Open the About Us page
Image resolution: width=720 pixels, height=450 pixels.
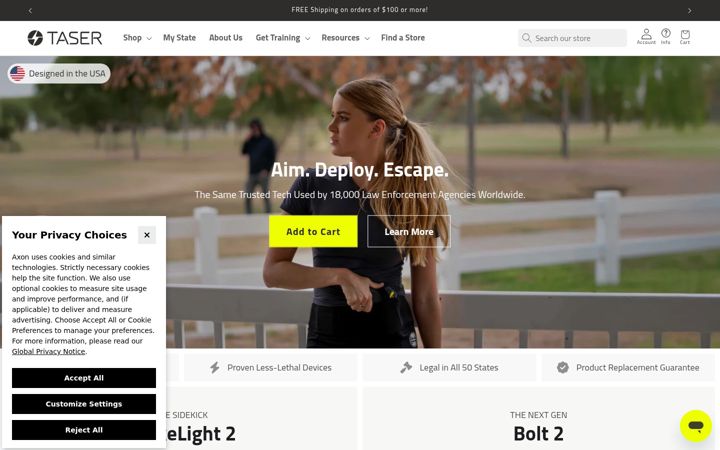pyautogui.click(x=225, y=38)
